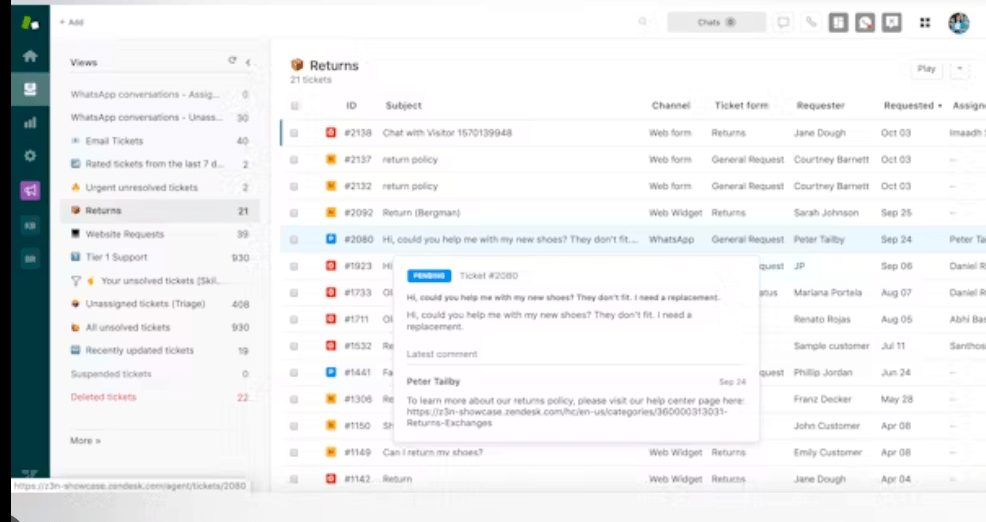This screenshot has height=522, width=986.
Task: Click the purple megaphone sidebar icon
Action: coord(30,190)
